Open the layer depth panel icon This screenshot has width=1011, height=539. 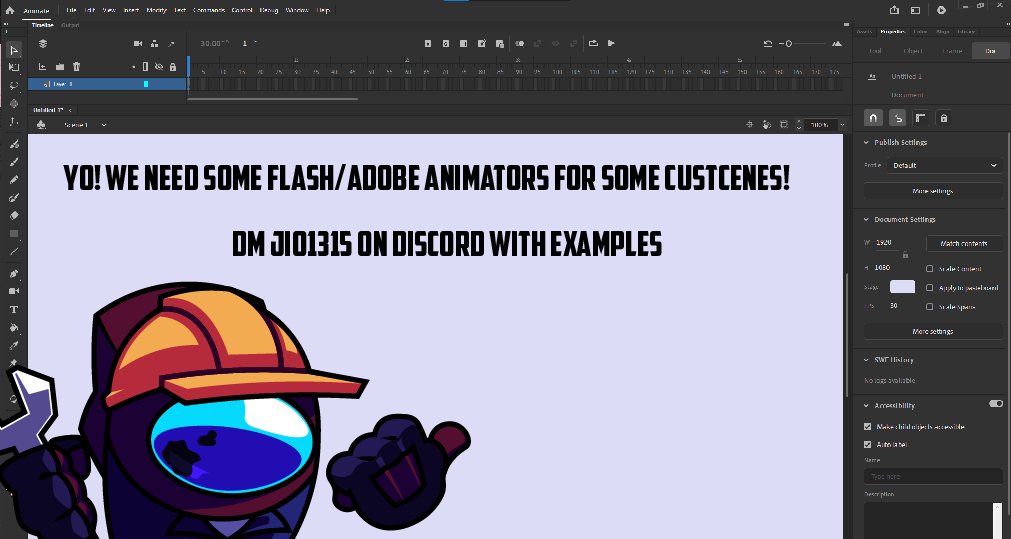click(43, 43)
